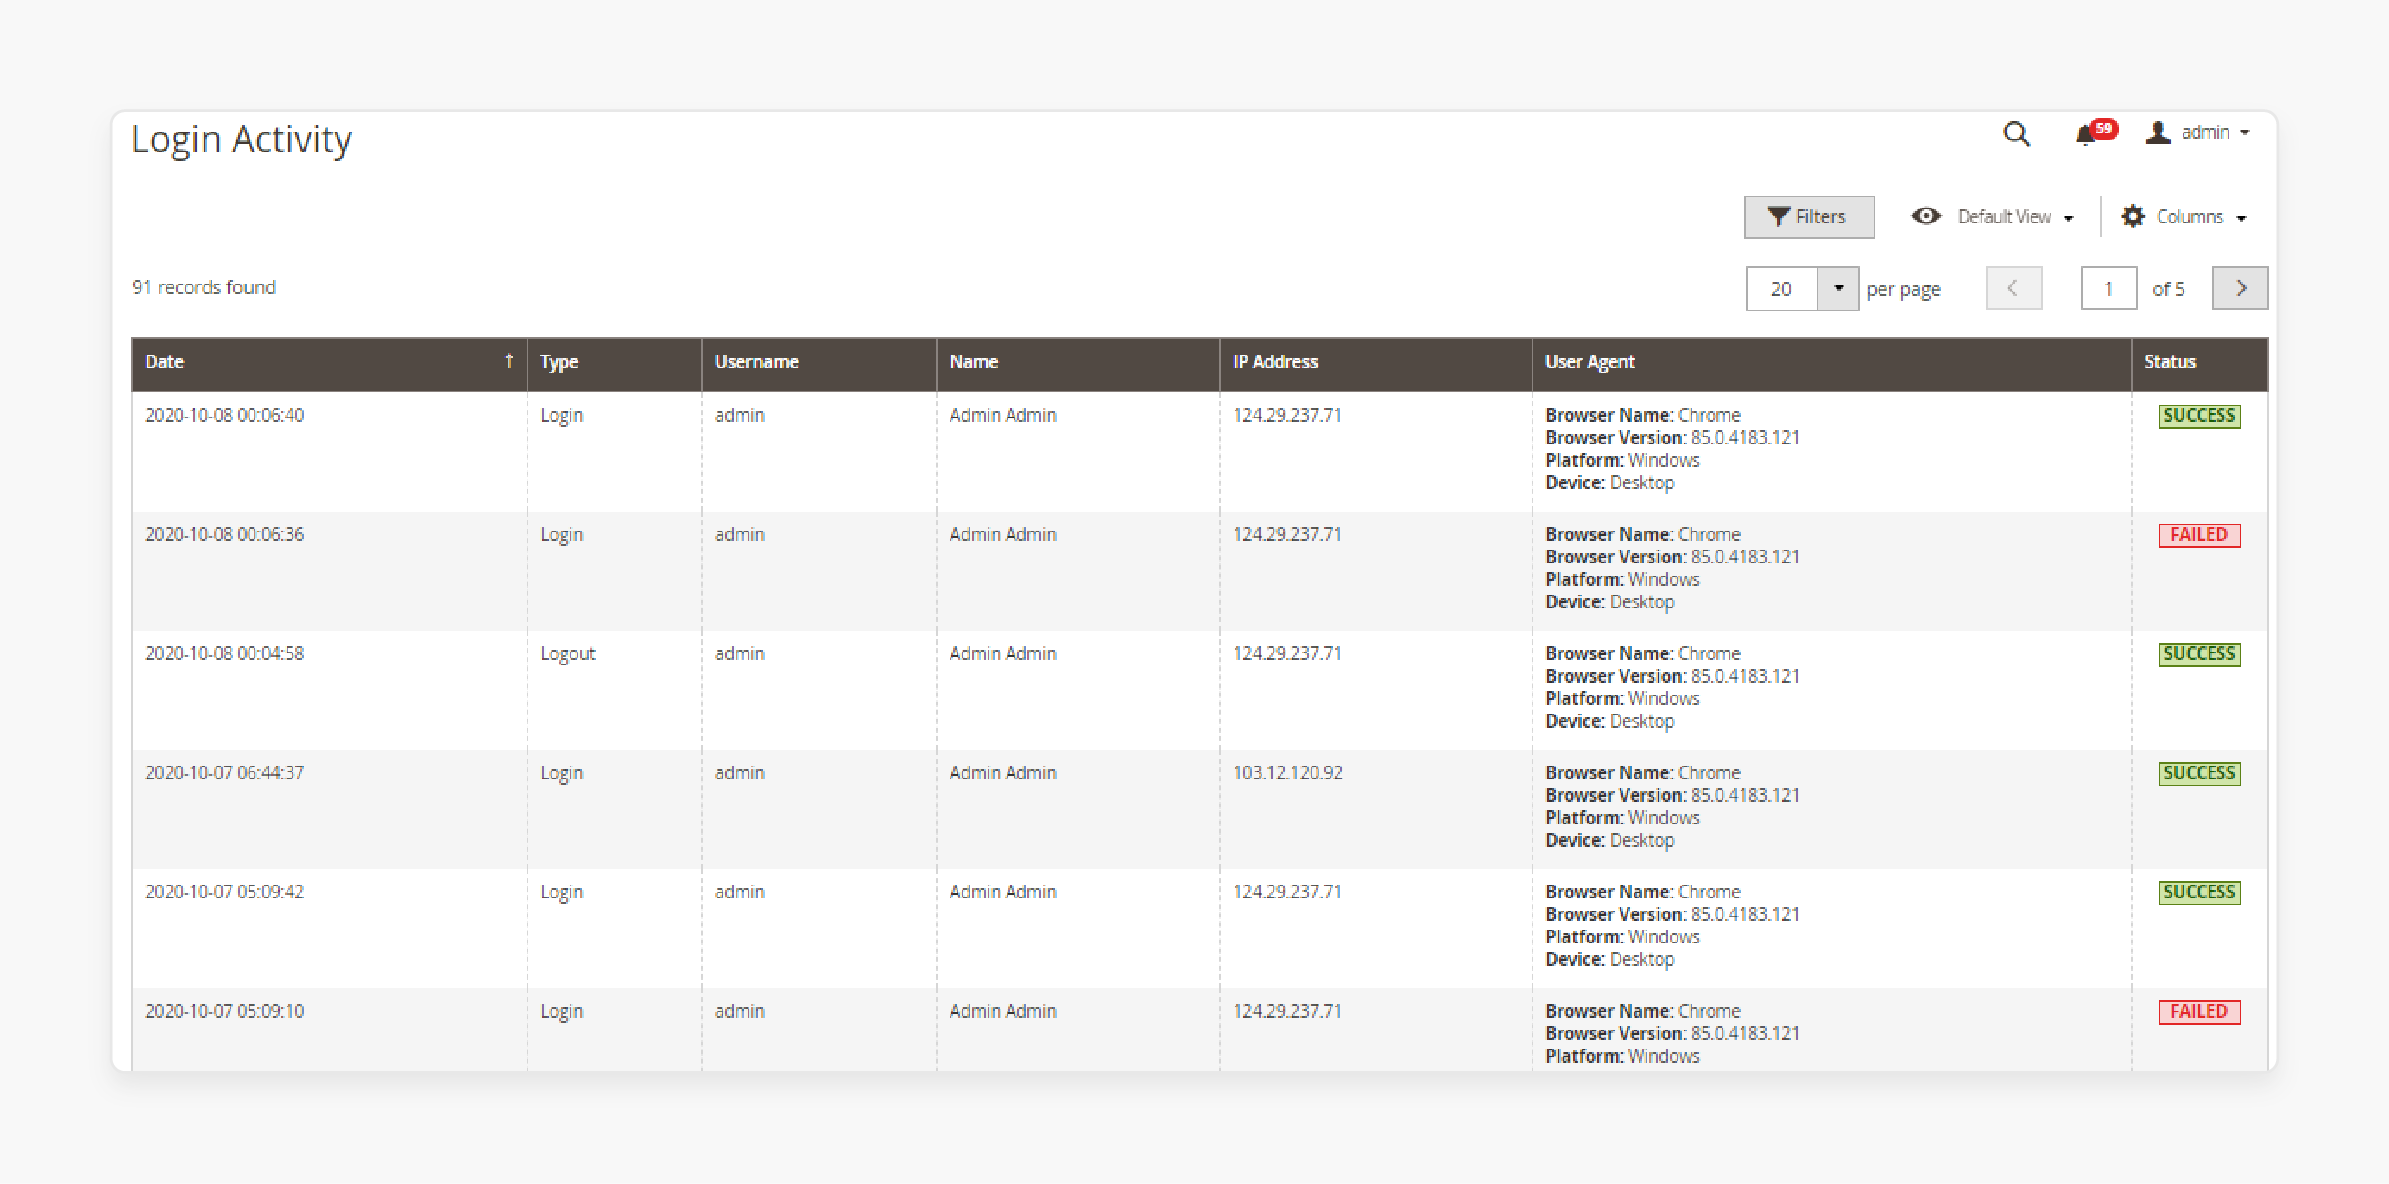Sort by Name column header
2389x1184 pixels.
[1078, 363]
